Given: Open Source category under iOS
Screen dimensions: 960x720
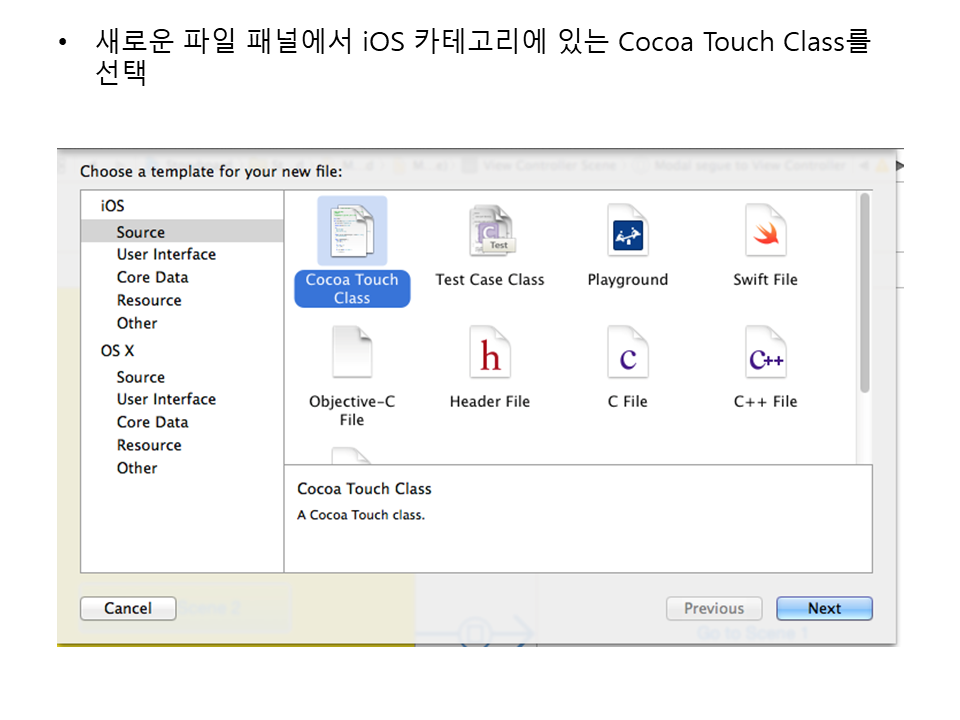Looking at the screenshot, I should 141,232.
